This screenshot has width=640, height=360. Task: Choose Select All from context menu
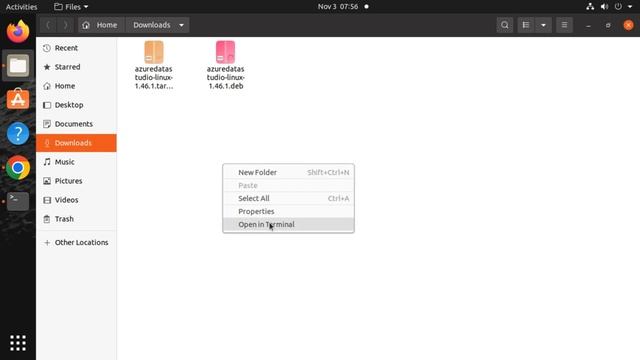288,198
